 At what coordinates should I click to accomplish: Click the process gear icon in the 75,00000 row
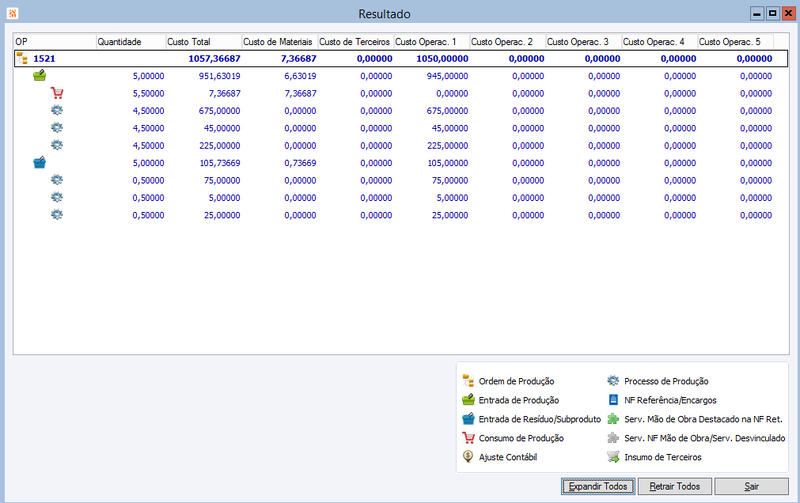click(x=57, y=180)
